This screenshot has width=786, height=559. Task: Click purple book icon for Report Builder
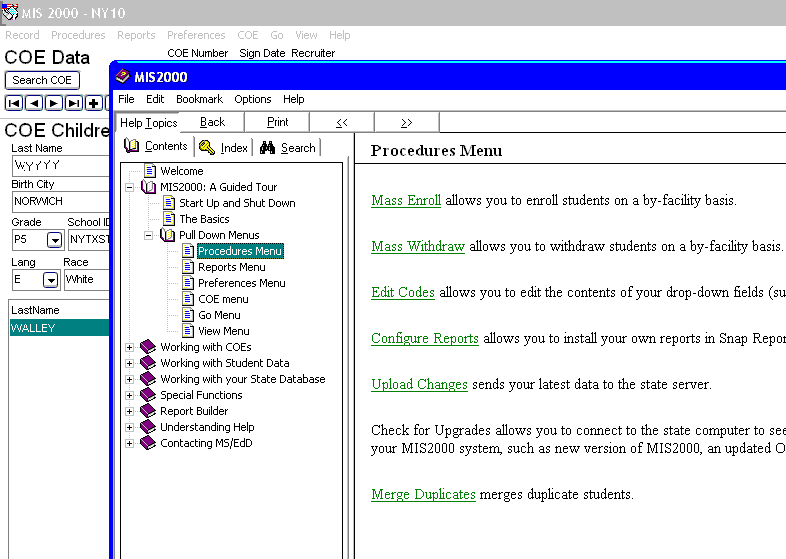tap(148, 411)
